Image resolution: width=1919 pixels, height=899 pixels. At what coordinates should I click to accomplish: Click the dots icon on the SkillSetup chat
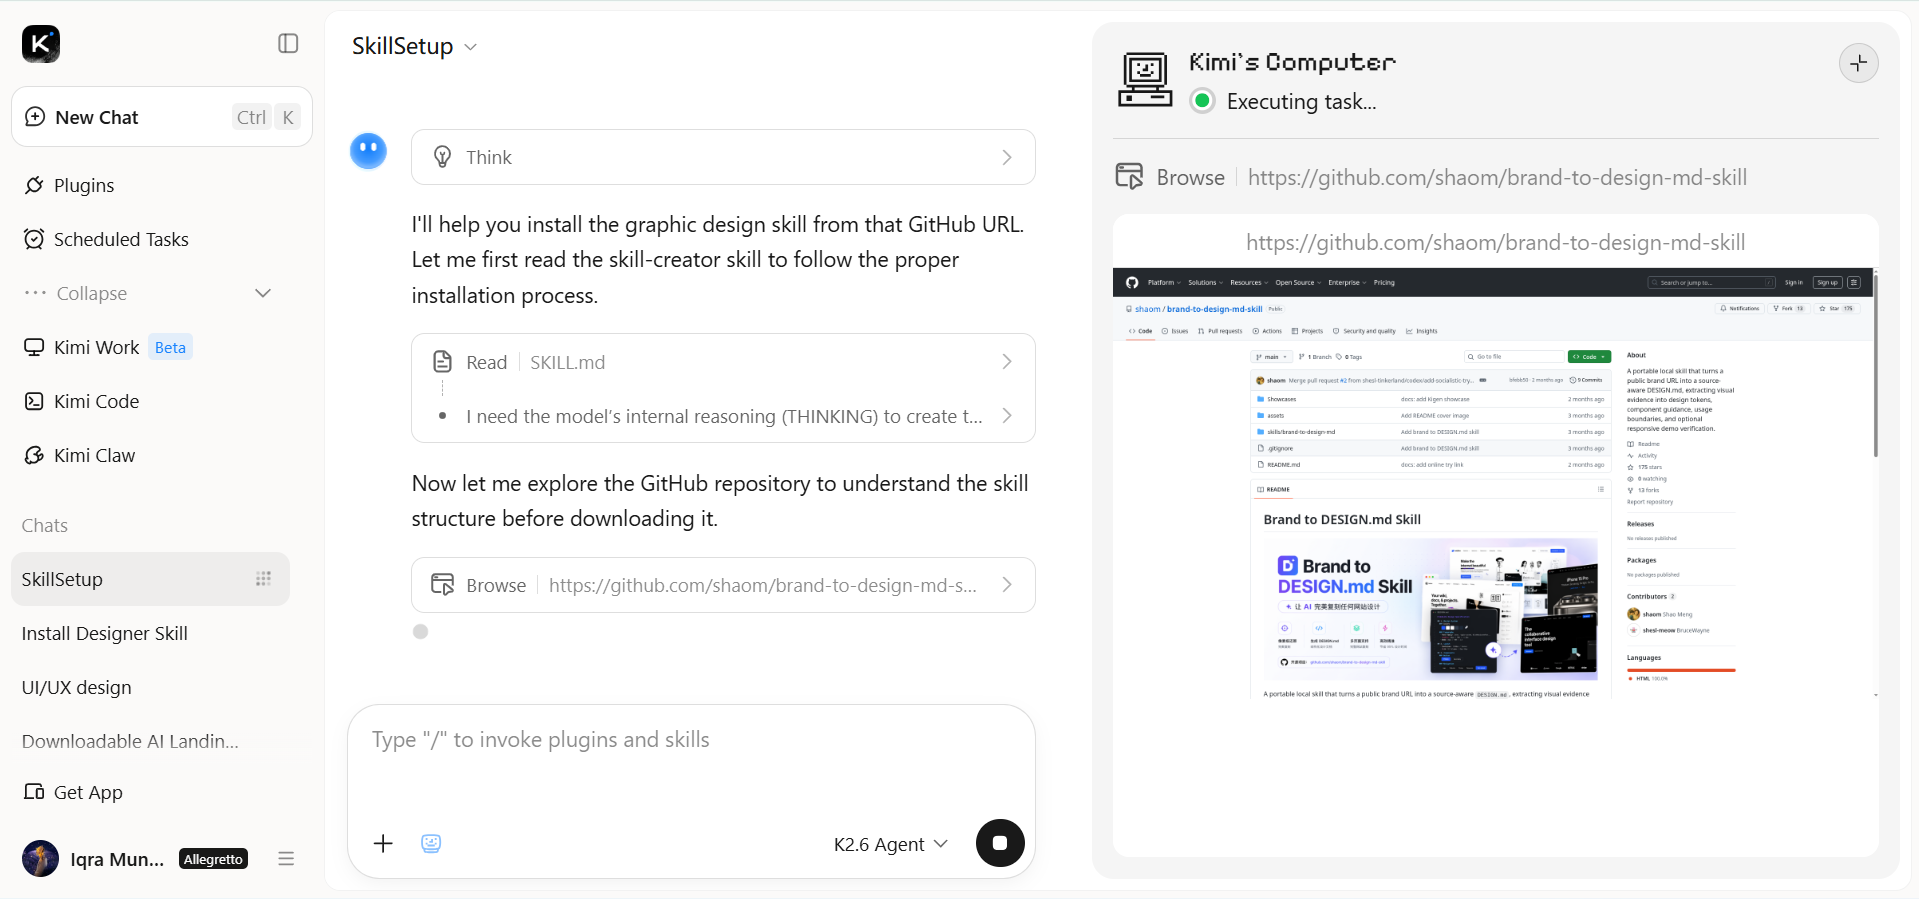(x=263, y=579)
